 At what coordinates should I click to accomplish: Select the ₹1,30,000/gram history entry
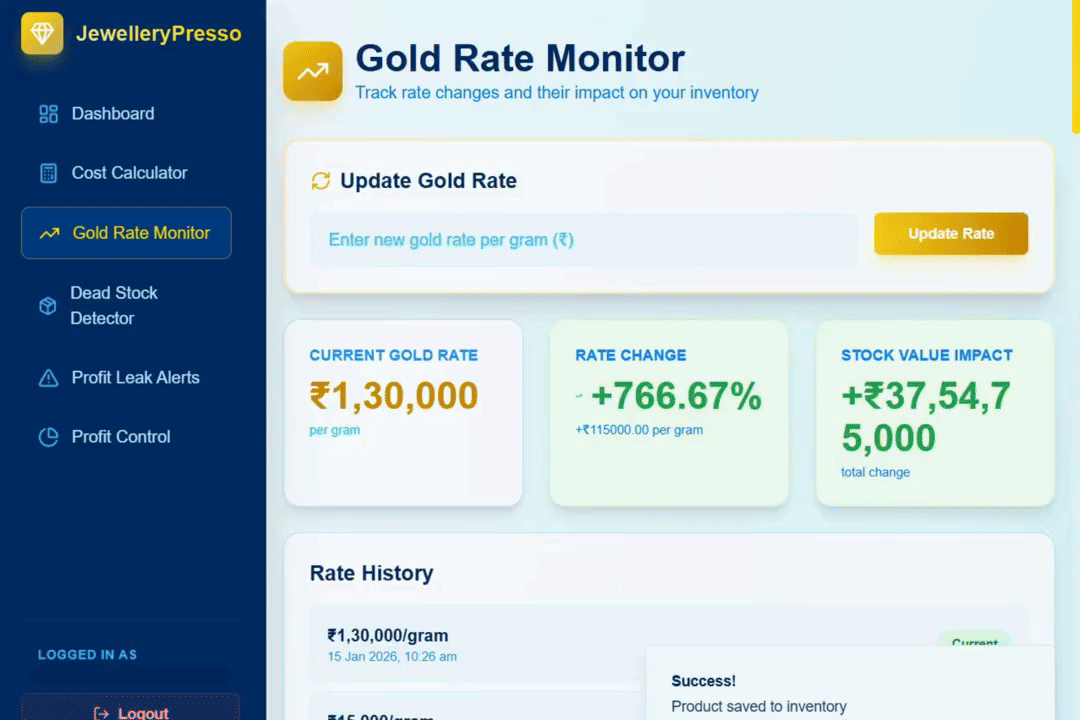(x=480, y=643)
